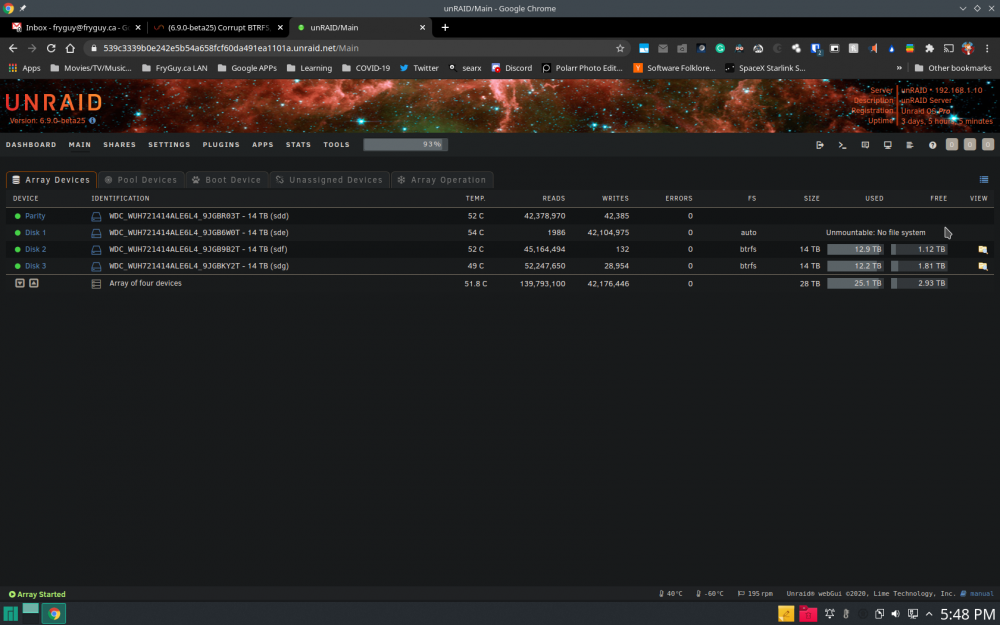
Task: Click Grammarly extension icon
Action: coord(720,48)
